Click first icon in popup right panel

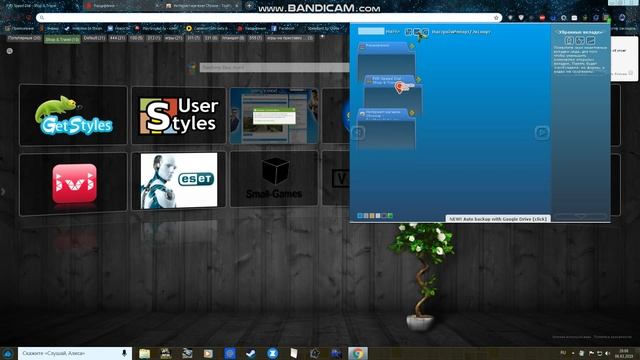coord(569,40)
